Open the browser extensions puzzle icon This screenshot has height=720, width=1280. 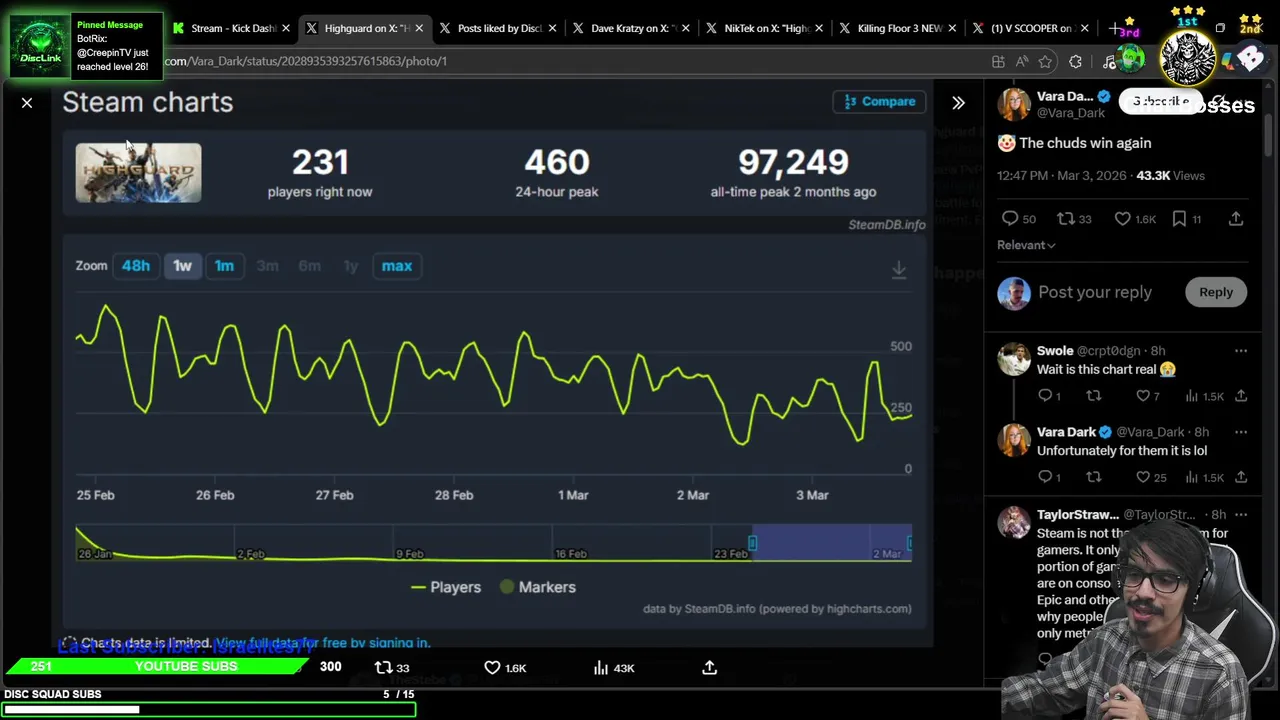click(1075, 62)
